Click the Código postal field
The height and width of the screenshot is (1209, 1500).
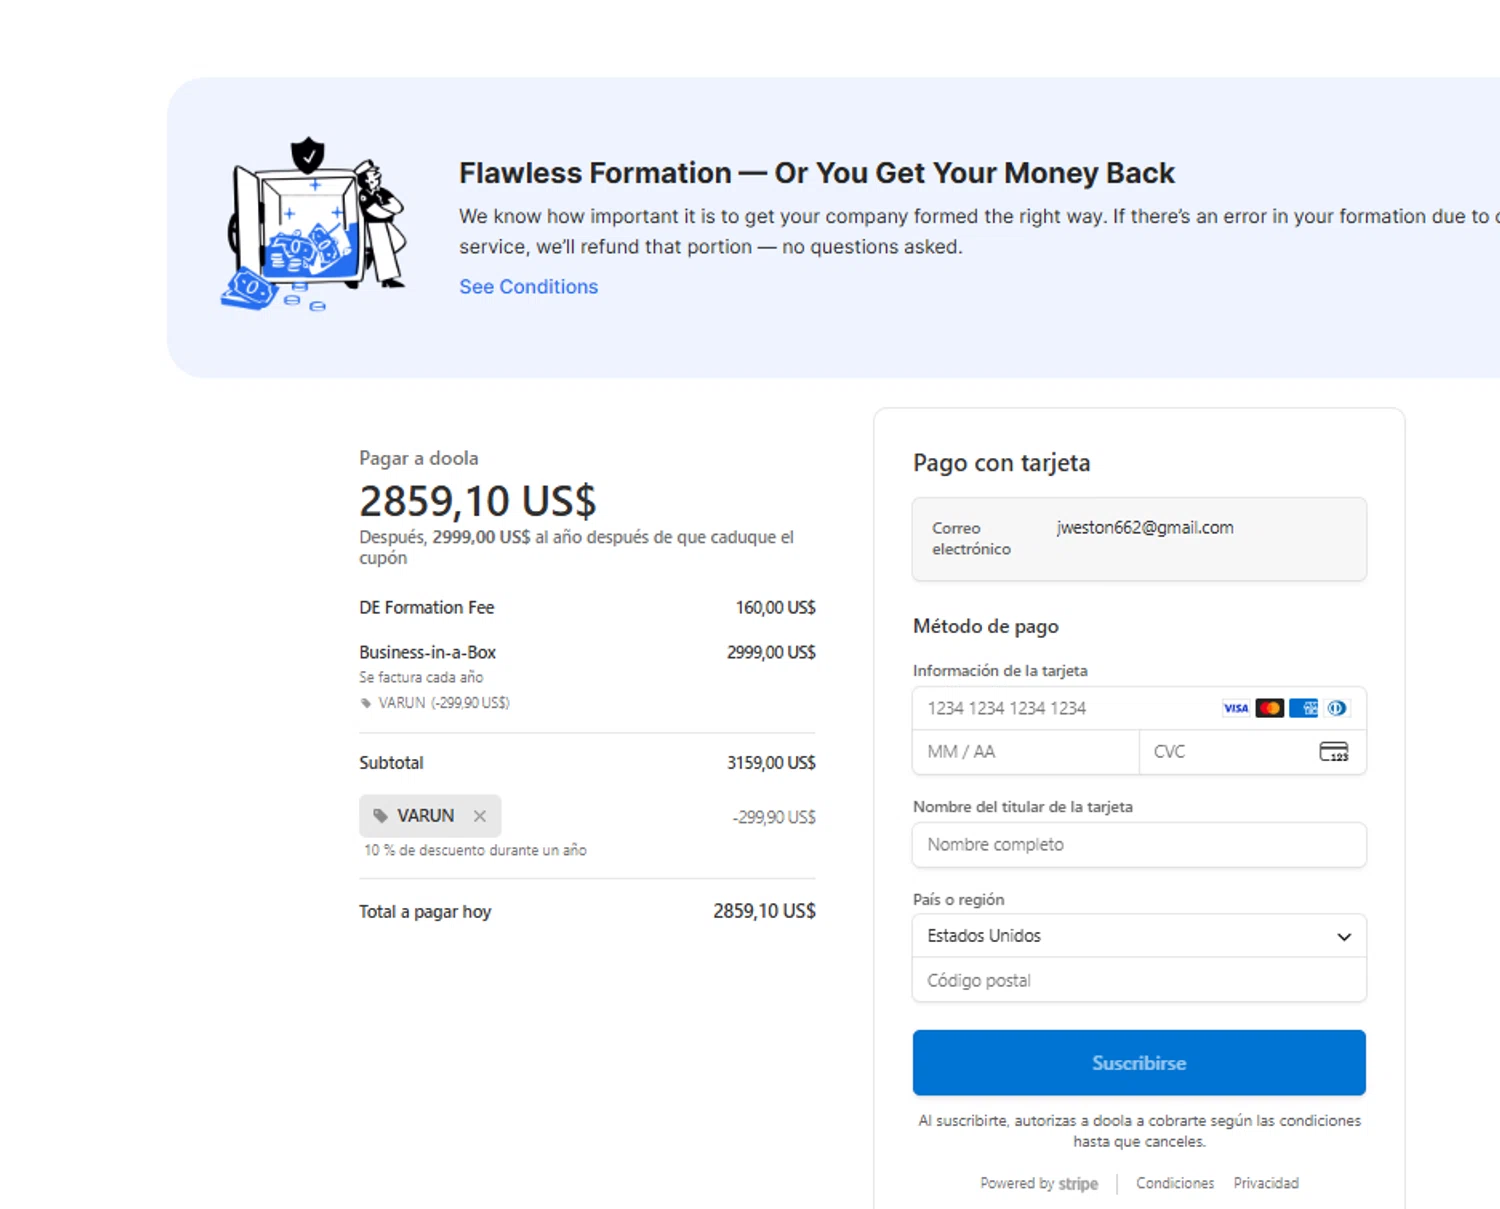coord(1139,981)
